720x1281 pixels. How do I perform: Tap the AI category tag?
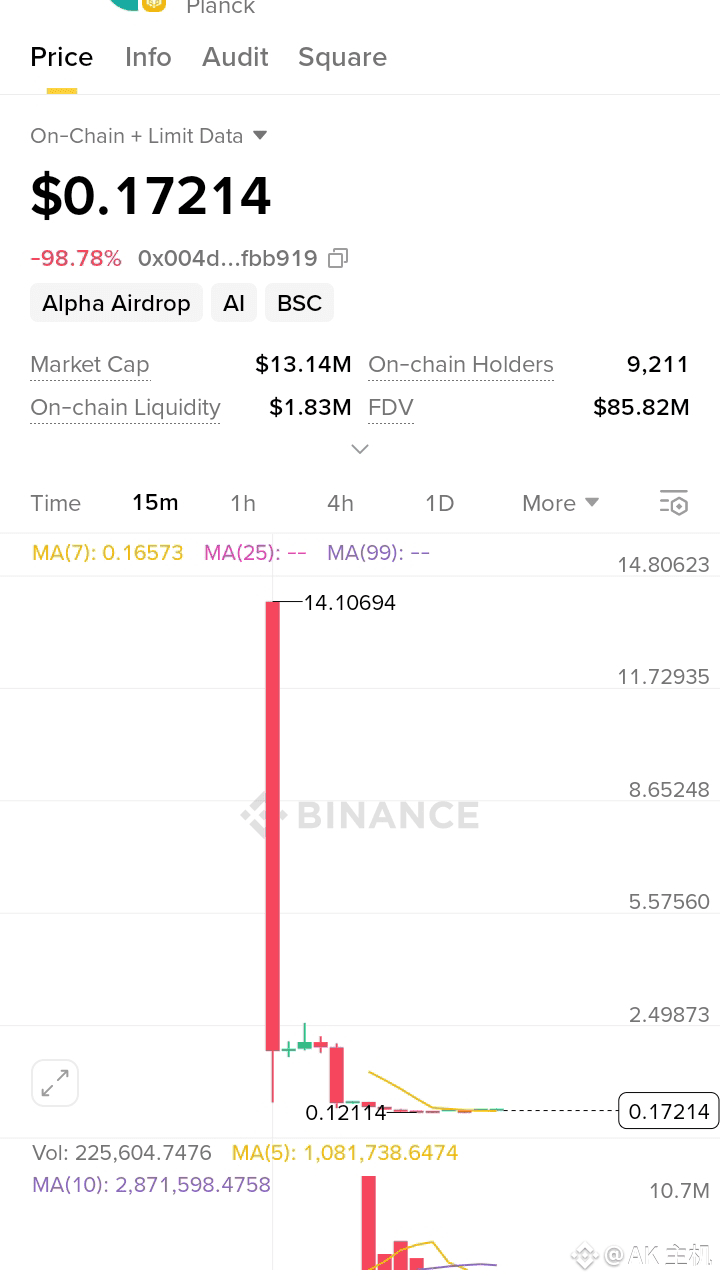click(x=234, y=303)
